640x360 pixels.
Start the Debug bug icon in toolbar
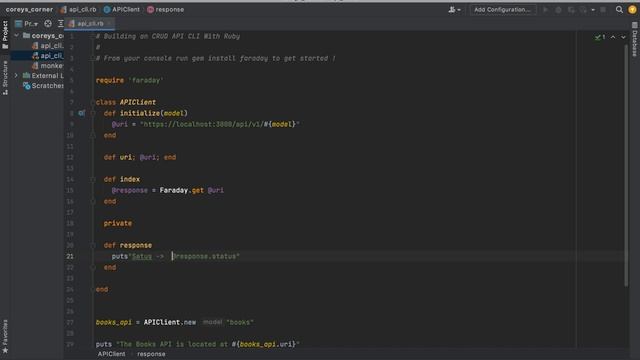tap(558, 9)
